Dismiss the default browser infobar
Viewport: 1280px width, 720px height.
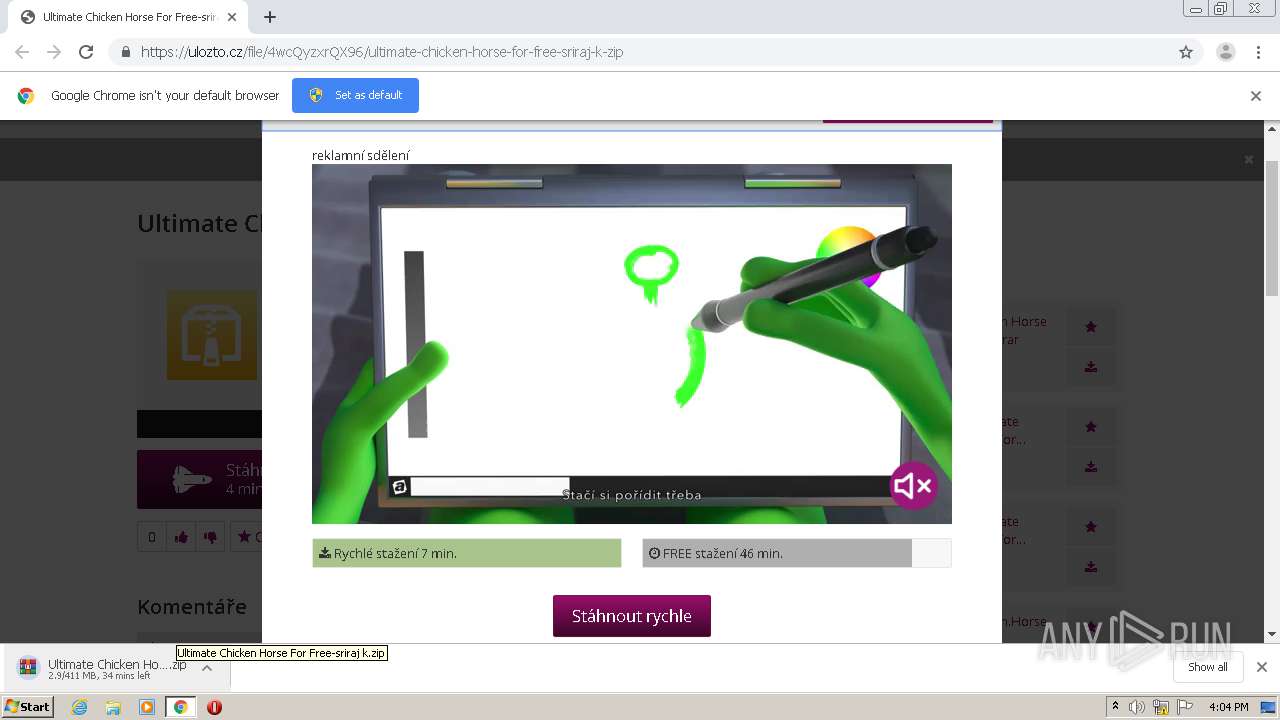tap(1256, 96)
